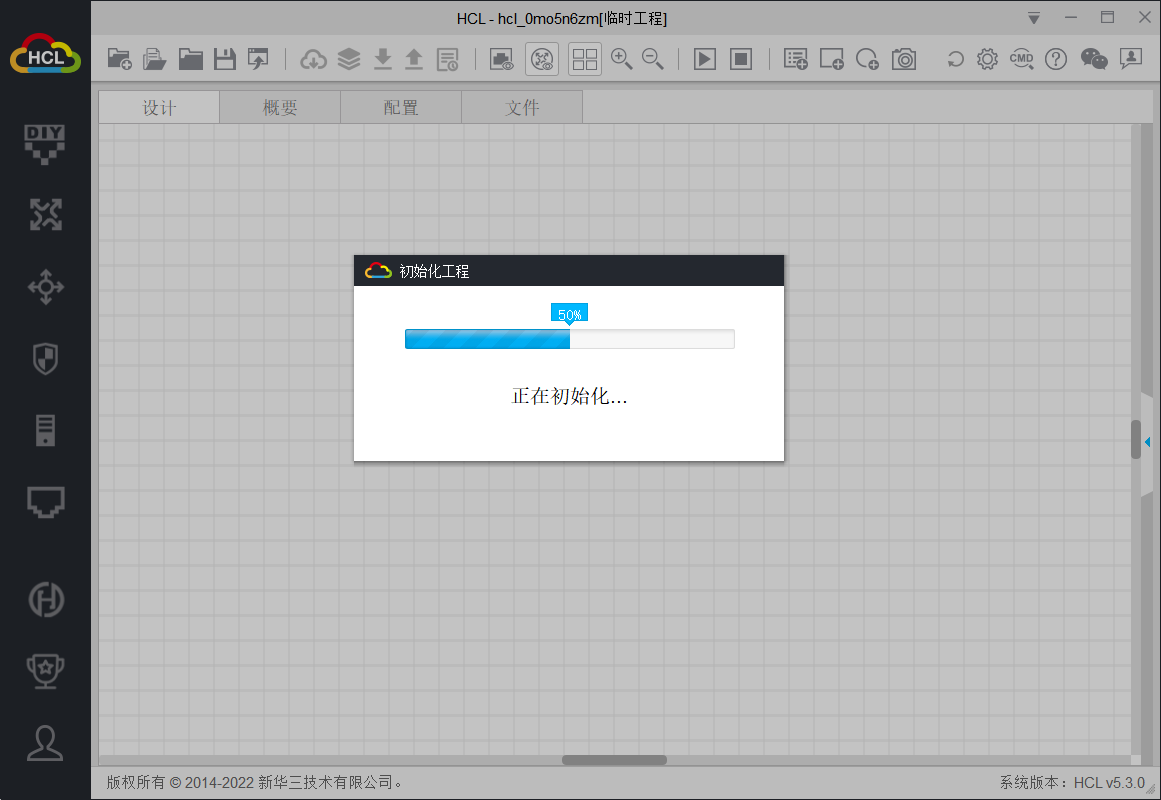Click system version HCL v5.3.0 text
This screenshot has height=800, width=1161.
1072,782
